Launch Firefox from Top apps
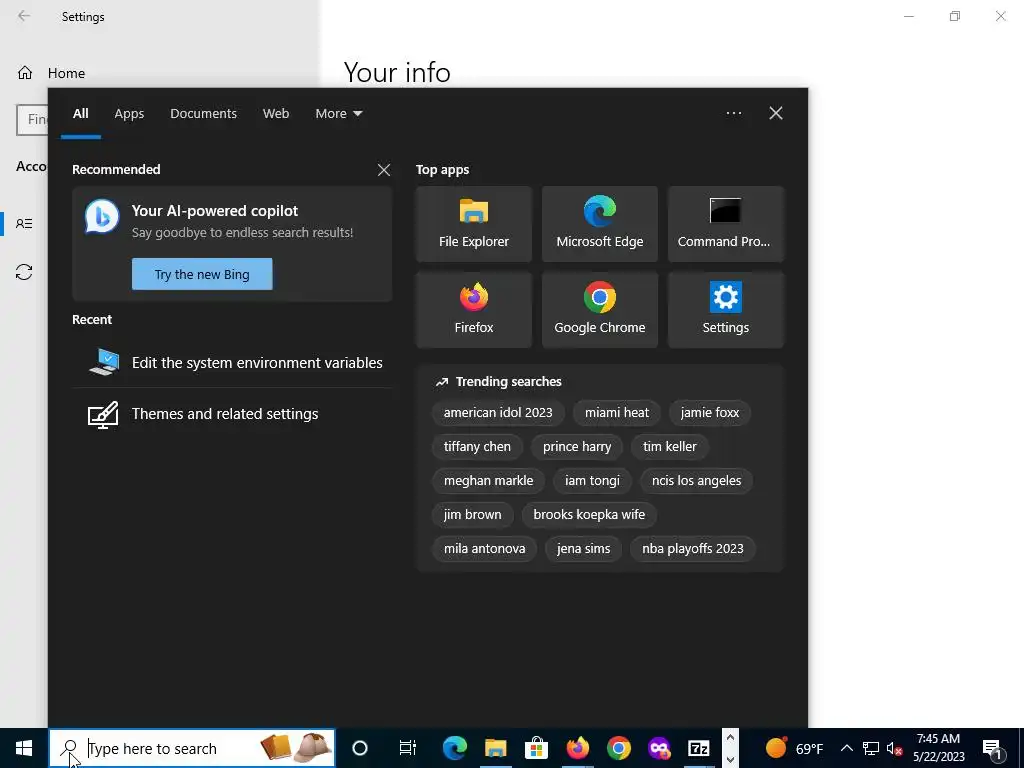The height and width of the screenshot is (768, 1024). point(473,310)
